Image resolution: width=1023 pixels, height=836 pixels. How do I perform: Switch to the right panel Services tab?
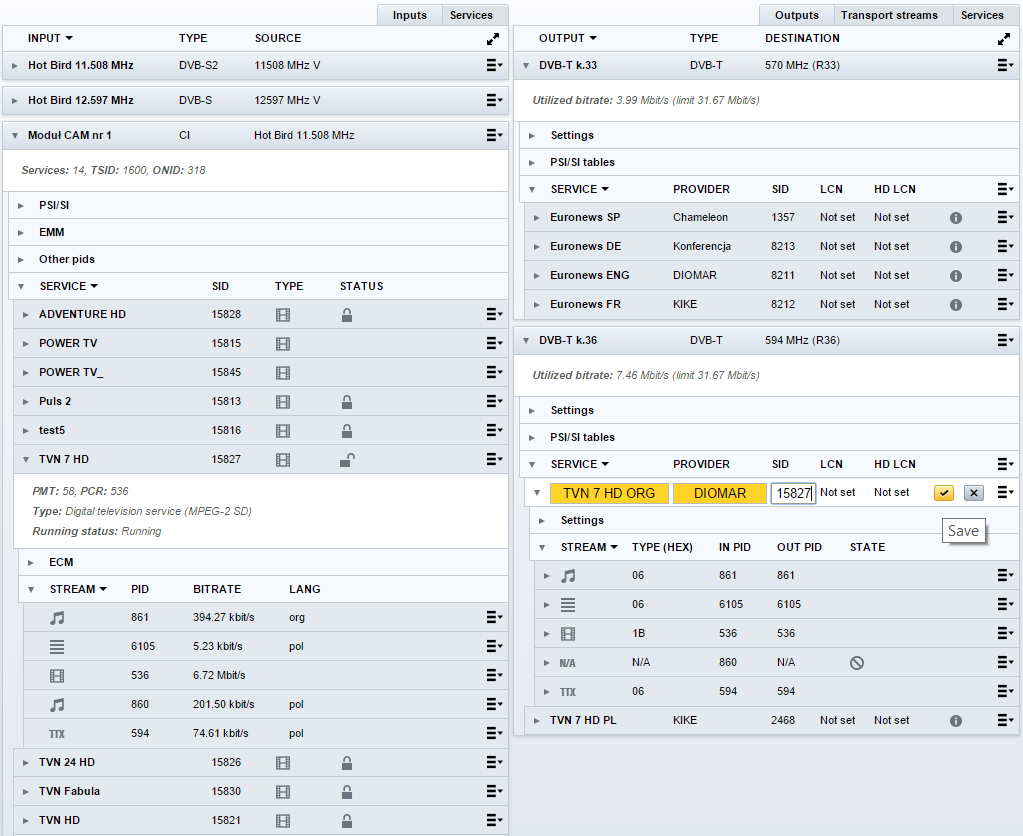982,15
